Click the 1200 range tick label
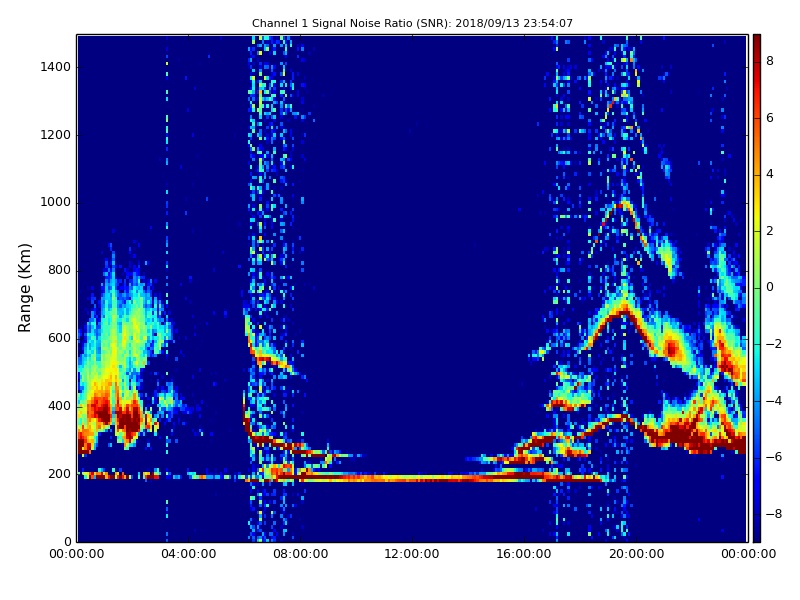Screen dimensions: 800x600 pyautogui.click(x=56, y=135)
